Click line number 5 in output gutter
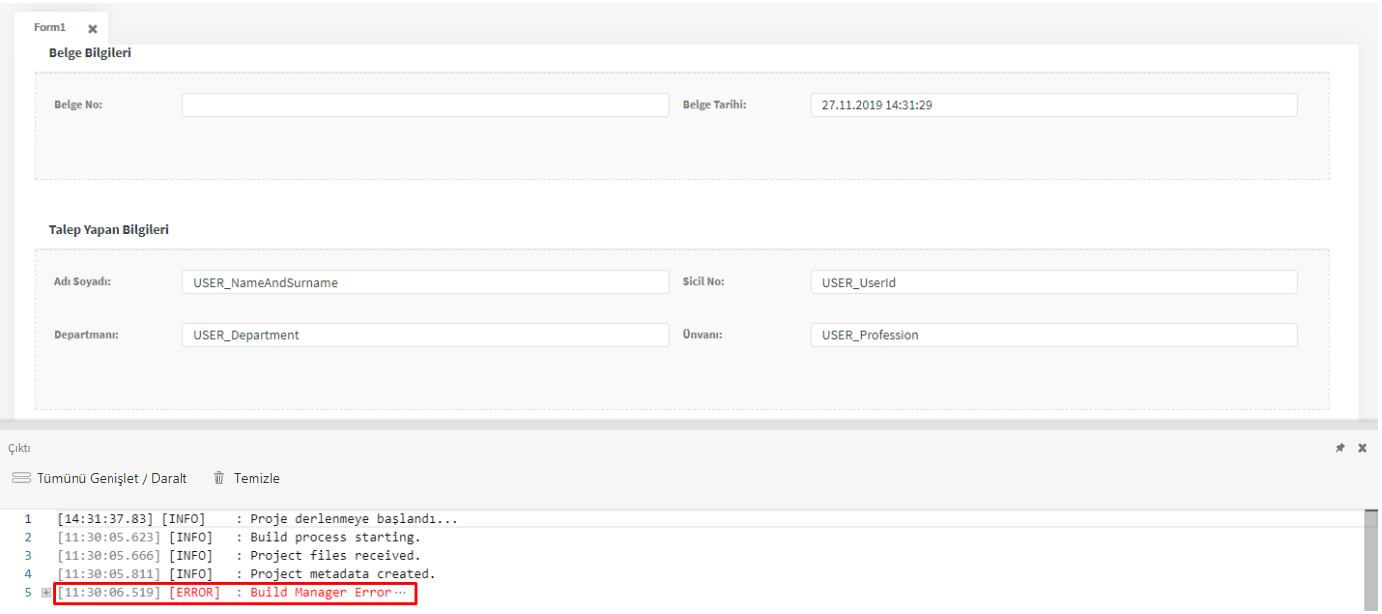1382x614 pixels. (28, 593)
